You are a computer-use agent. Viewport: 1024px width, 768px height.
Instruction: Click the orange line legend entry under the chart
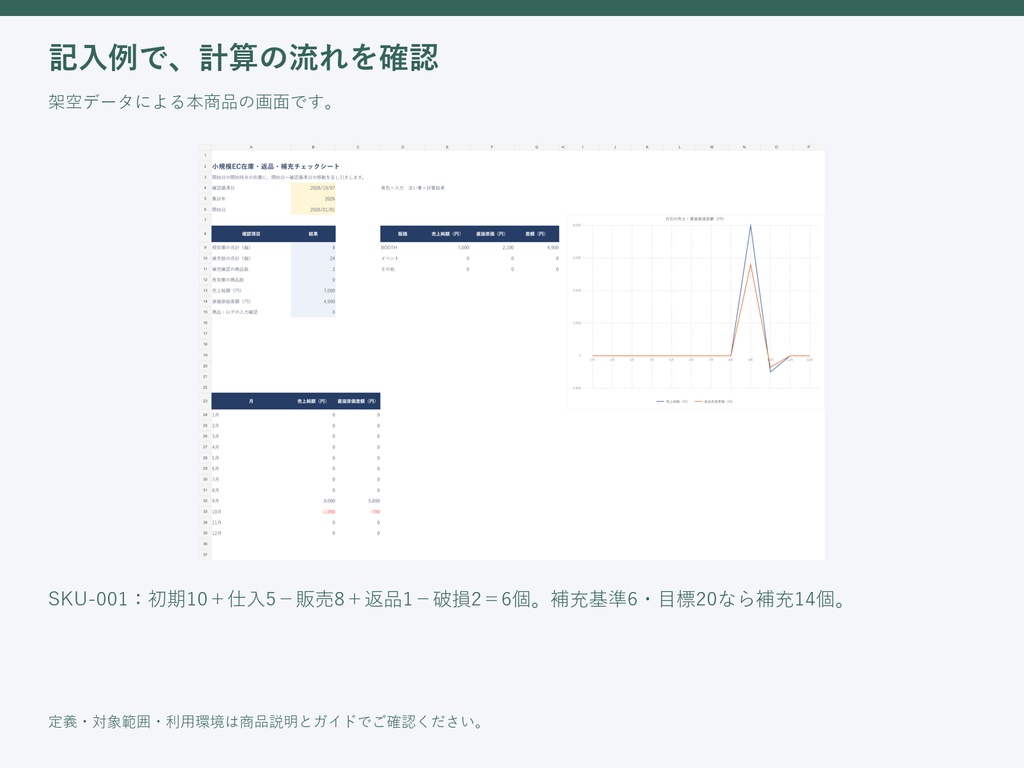click(714, 402)
